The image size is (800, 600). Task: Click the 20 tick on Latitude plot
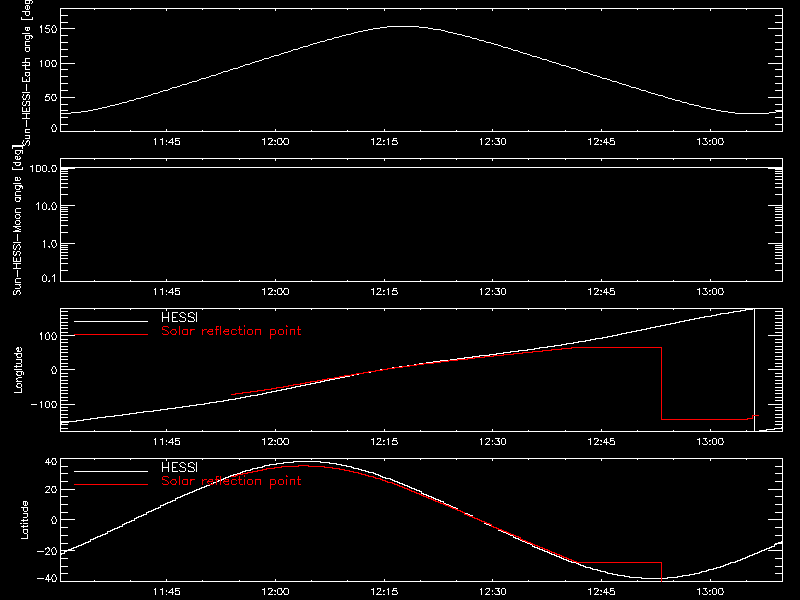click(51, 490)
